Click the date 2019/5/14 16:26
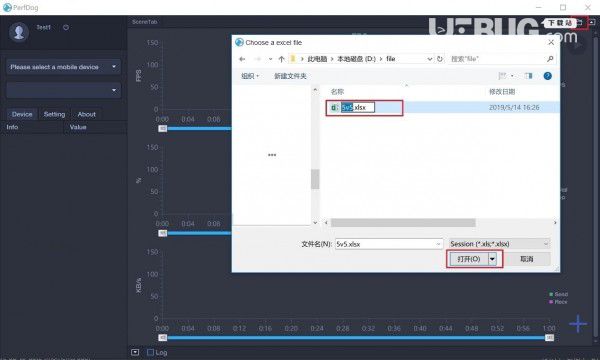The width and height of the screenshot is (600, 360). pos(514,108)
